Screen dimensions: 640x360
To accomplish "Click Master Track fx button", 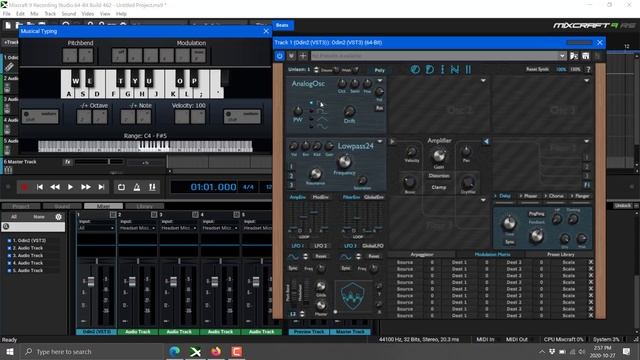I will 68,162.
